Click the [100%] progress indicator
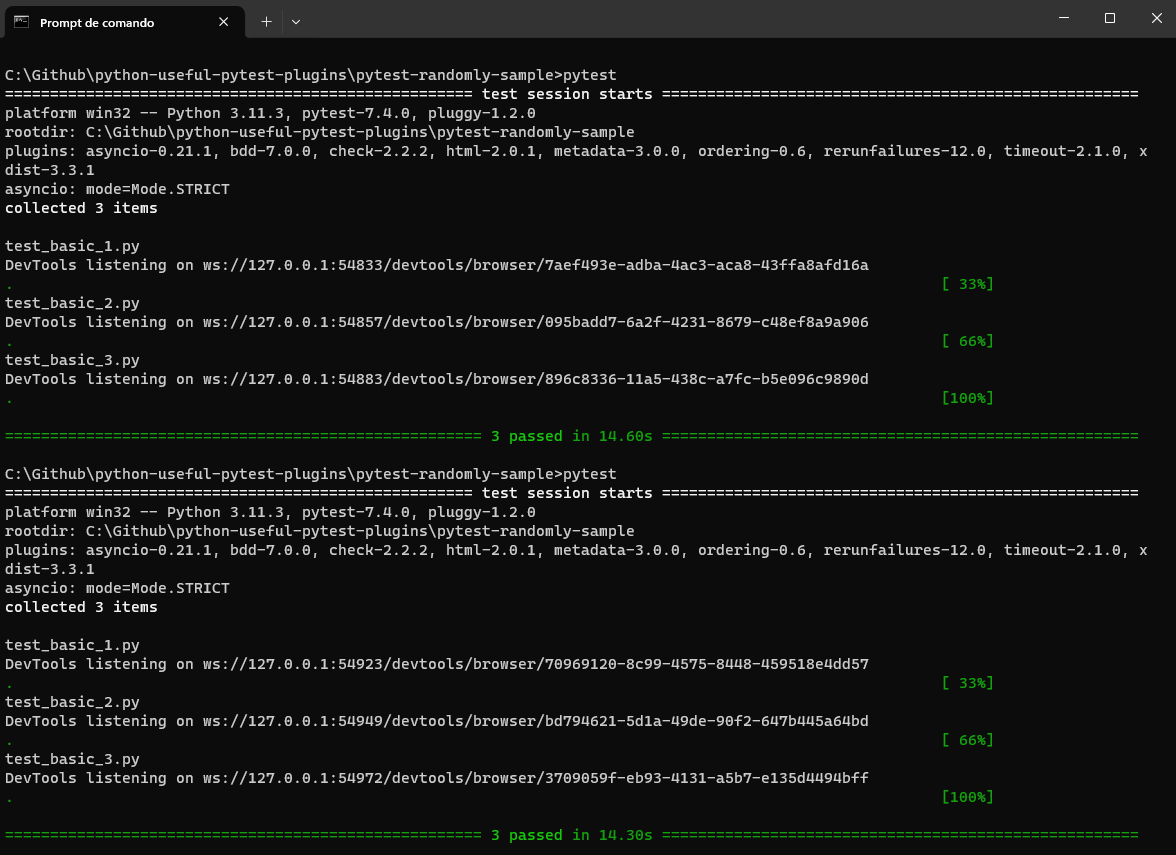 (x=967, y=397)
